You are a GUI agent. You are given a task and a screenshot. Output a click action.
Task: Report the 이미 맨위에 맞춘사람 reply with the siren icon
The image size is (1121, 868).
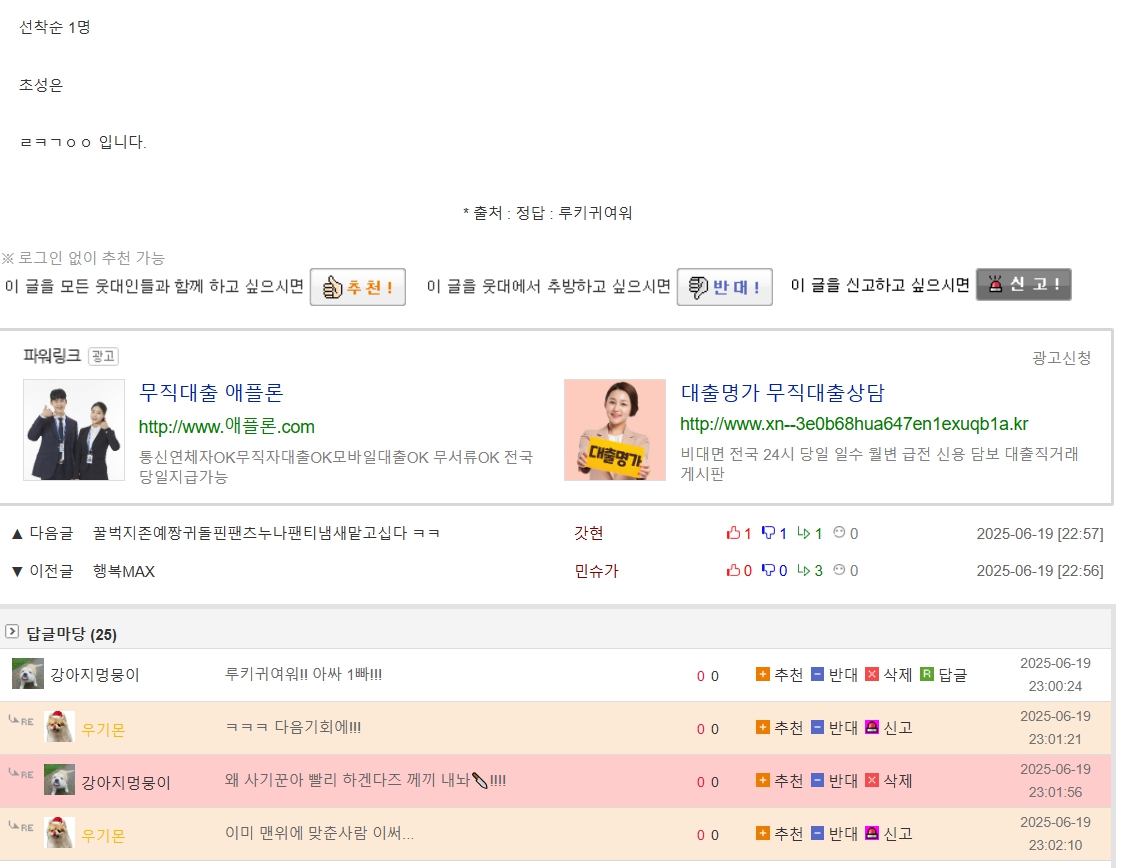(x=871, y=833)
